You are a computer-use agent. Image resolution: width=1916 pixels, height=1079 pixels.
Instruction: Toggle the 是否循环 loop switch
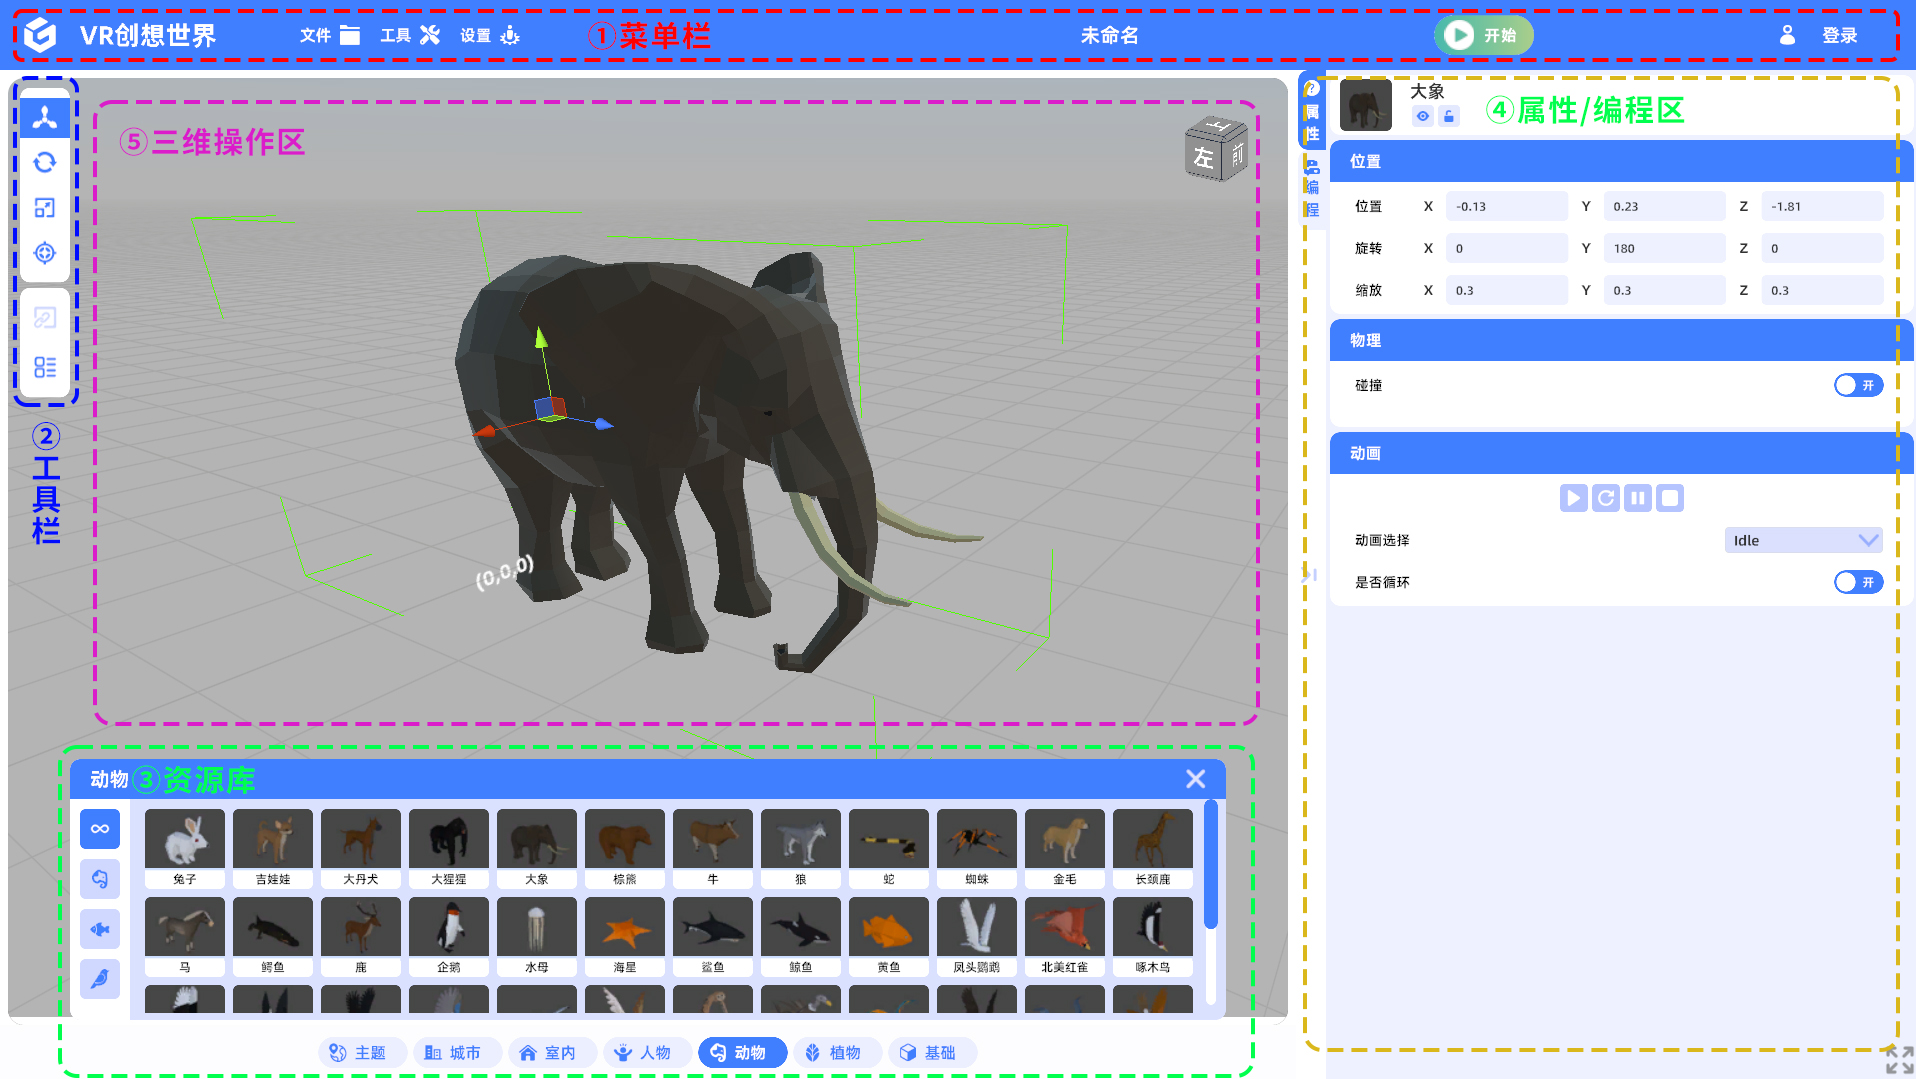(x=1858, y=582)
